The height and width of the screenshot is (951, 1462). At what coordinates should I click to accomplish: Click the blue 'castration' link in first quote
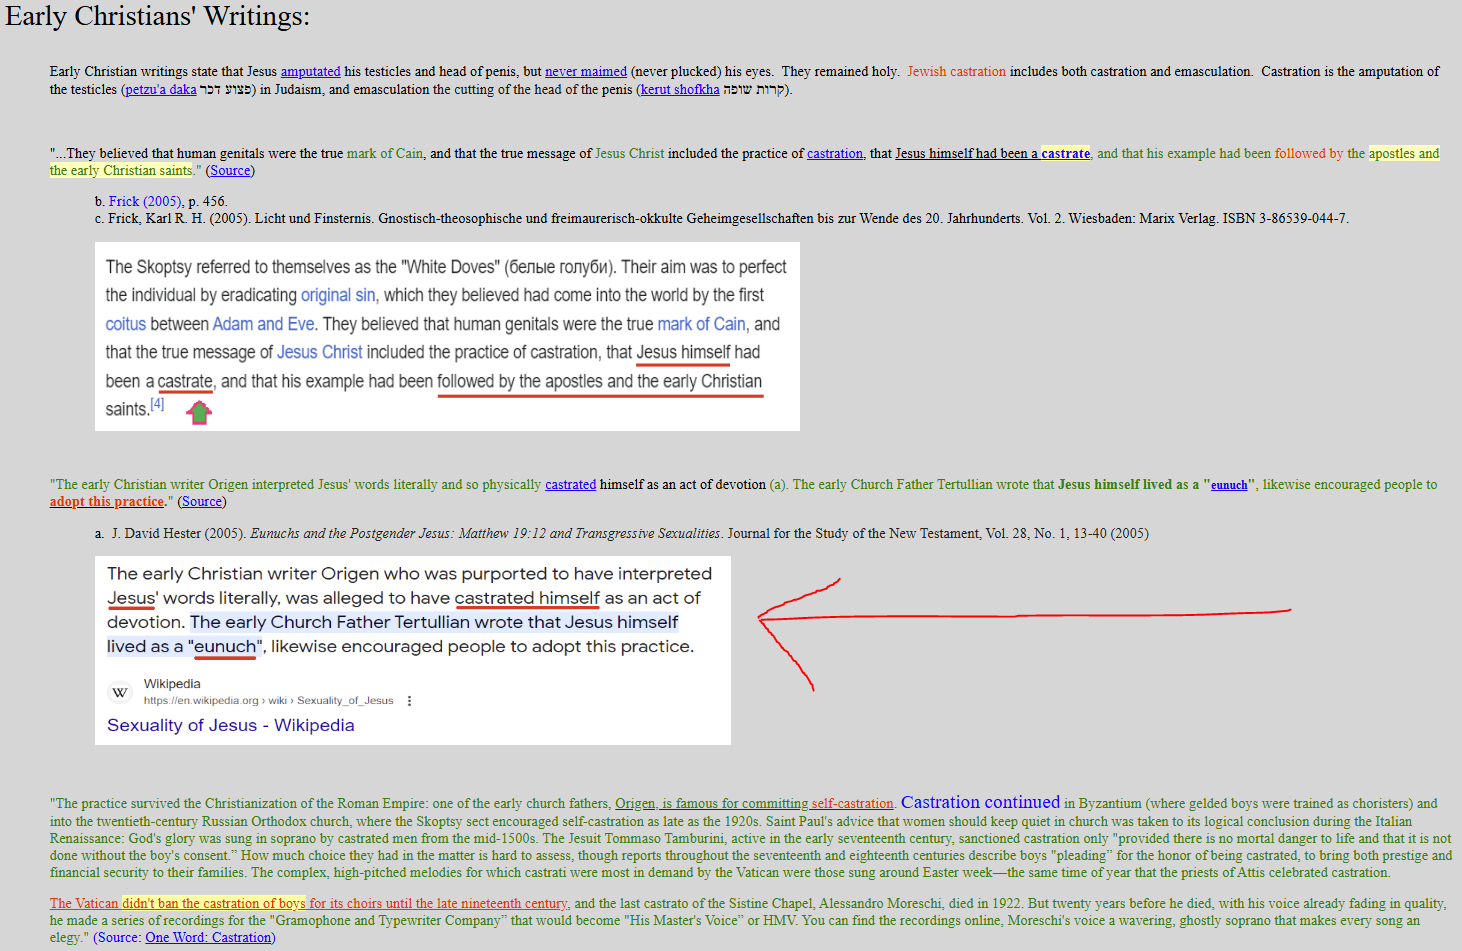point(835,154)
